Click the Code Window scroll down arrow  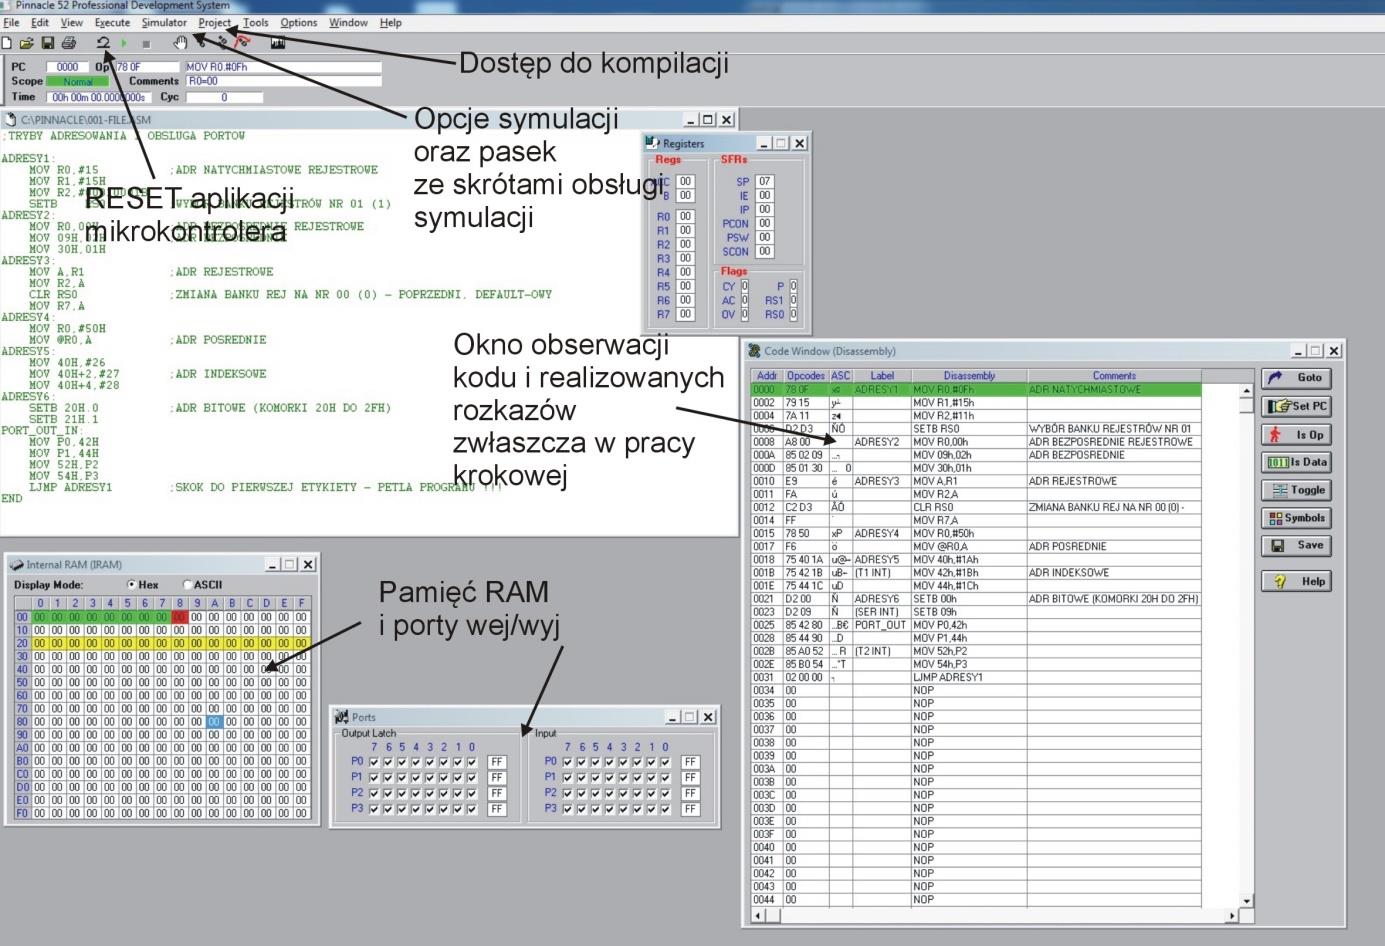coord(1246,901)
